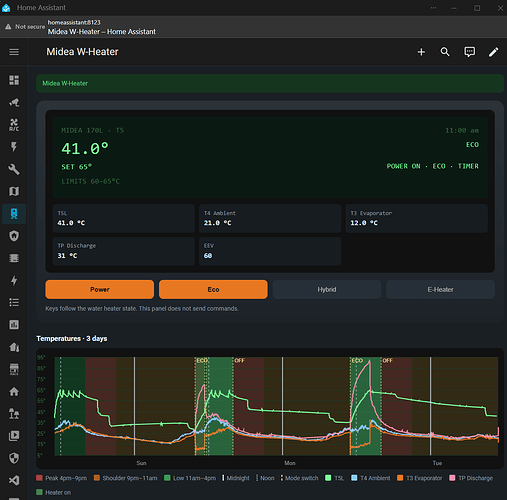This screenshot has width=507, height=500.
Task: Toggle the orange Power key
Action: [x=100, y=289]
